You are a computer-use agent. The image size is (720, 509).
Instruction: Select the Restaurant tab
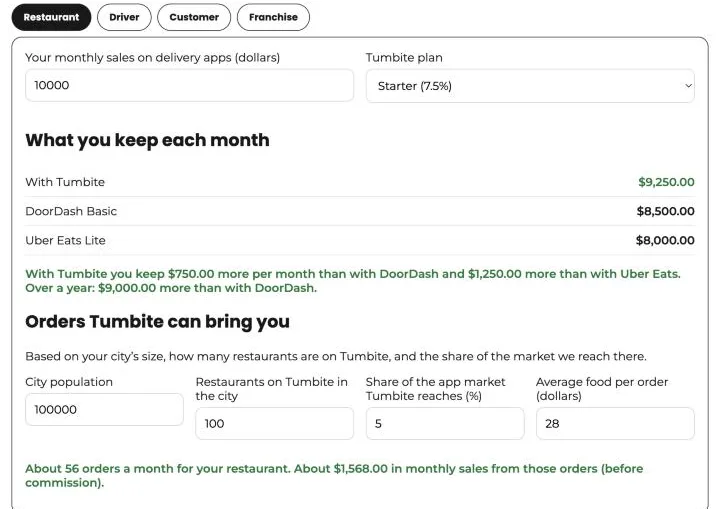click(51, 17)
